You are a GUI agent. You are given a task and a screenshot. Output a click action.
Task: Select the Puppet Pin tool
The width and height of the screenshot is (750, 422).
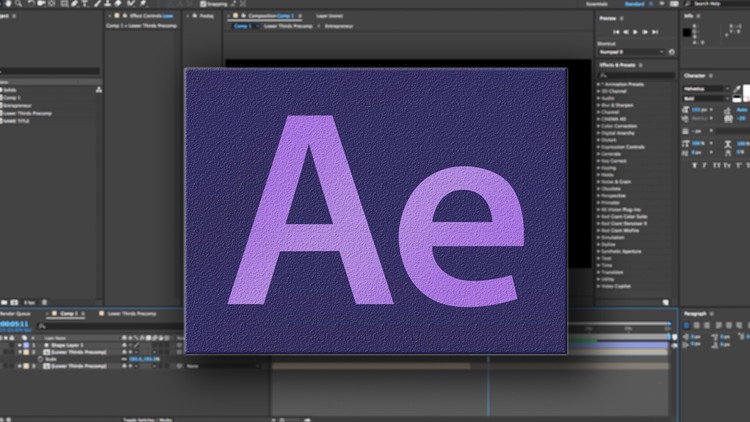point(143,3)
